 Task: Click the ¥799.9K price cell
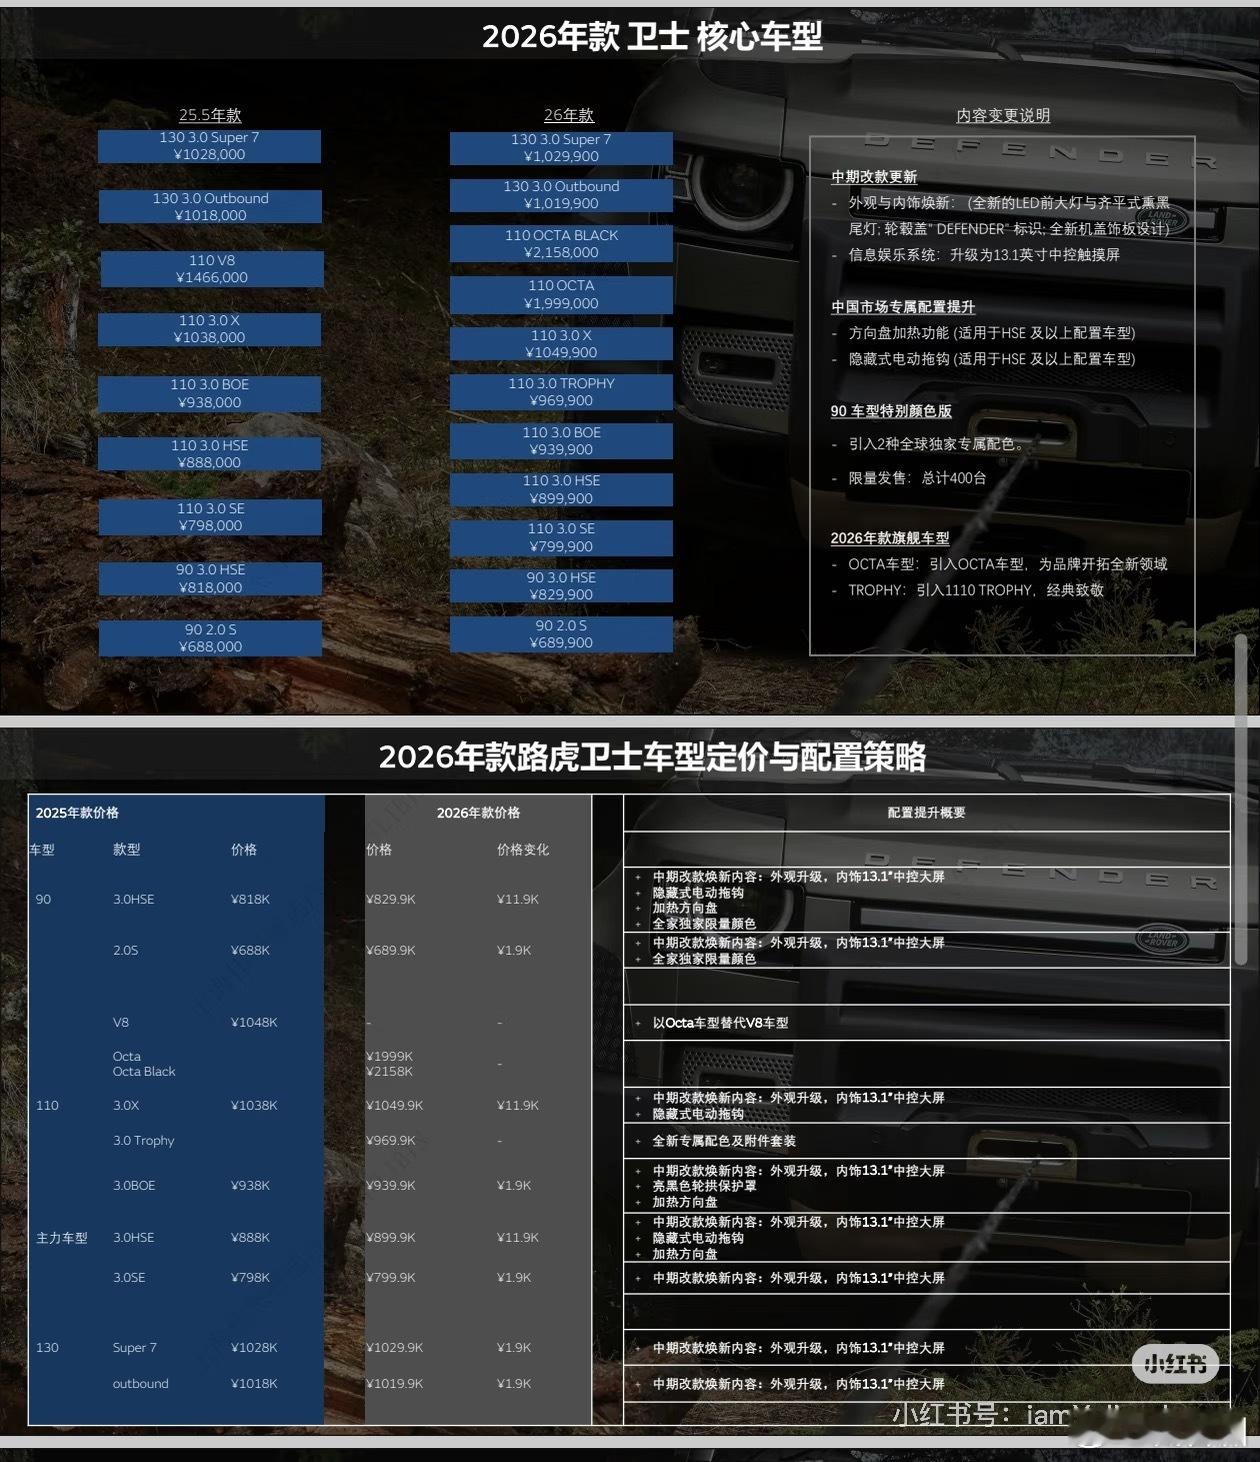click(391, 1277)
